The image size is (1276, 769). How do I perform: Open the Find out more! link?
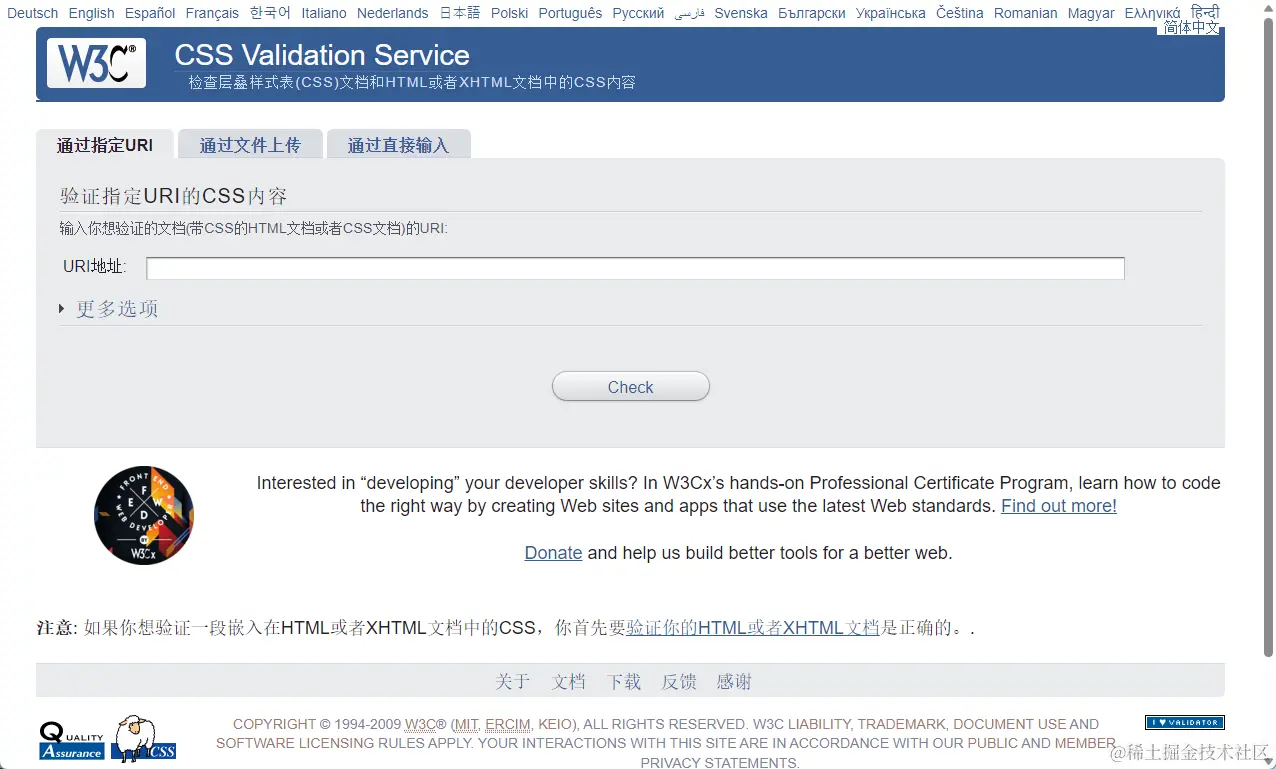1059,506
